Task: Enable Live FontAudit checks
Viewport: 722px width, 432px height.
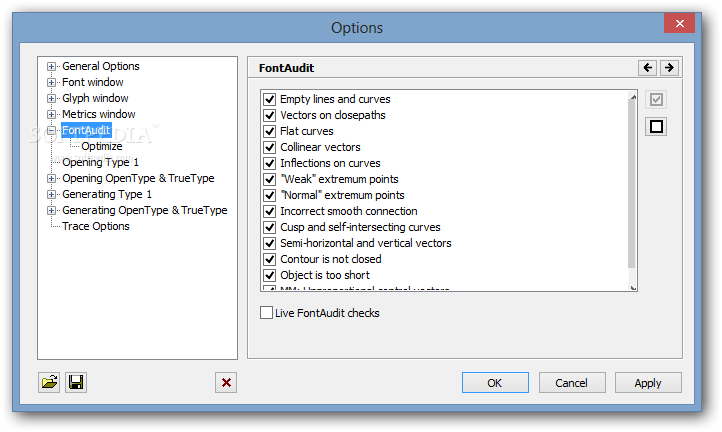Action: click(266, 313)
